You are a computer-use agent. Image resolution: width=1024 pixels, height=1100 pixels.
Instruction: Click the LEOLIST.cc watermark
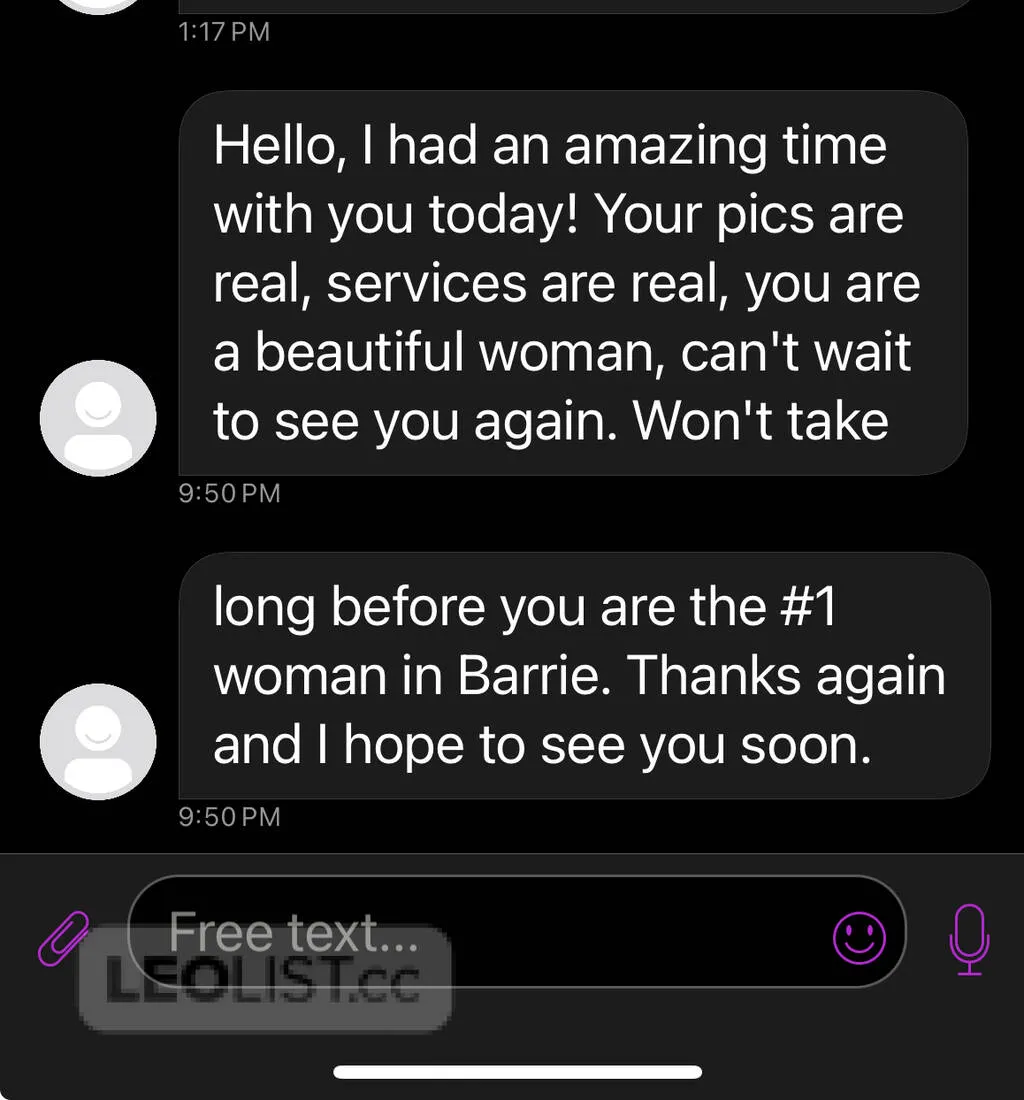(x=265, y=979)
